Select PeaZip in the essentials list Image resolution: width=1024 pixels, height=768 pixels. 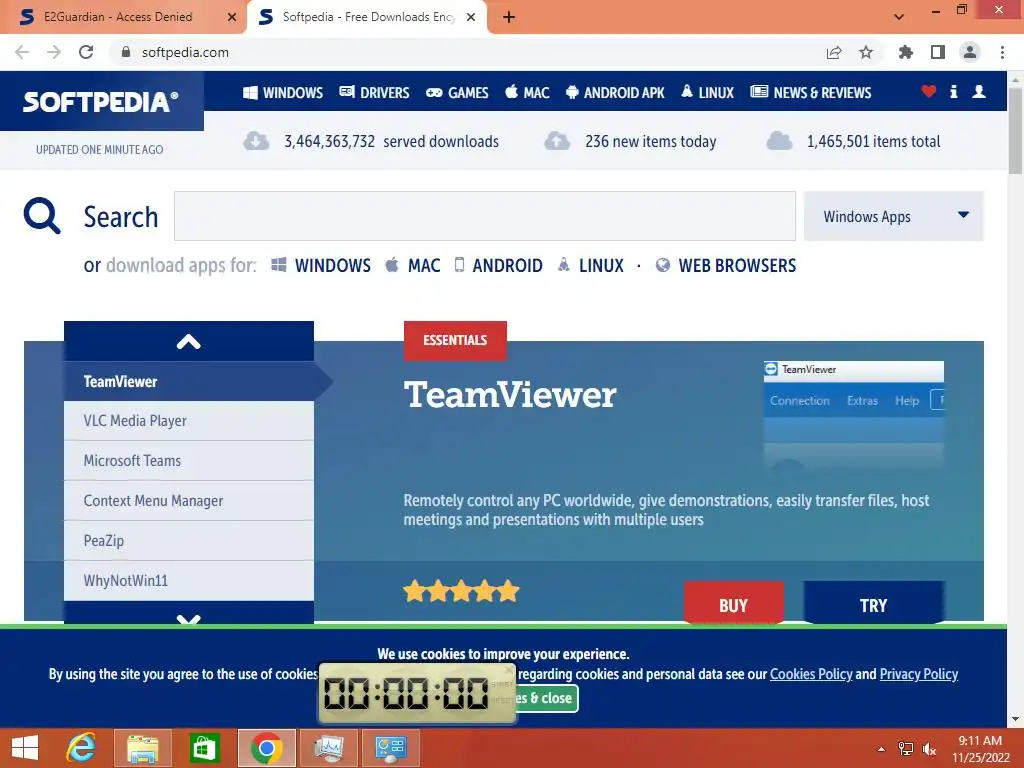pos(189,541)
